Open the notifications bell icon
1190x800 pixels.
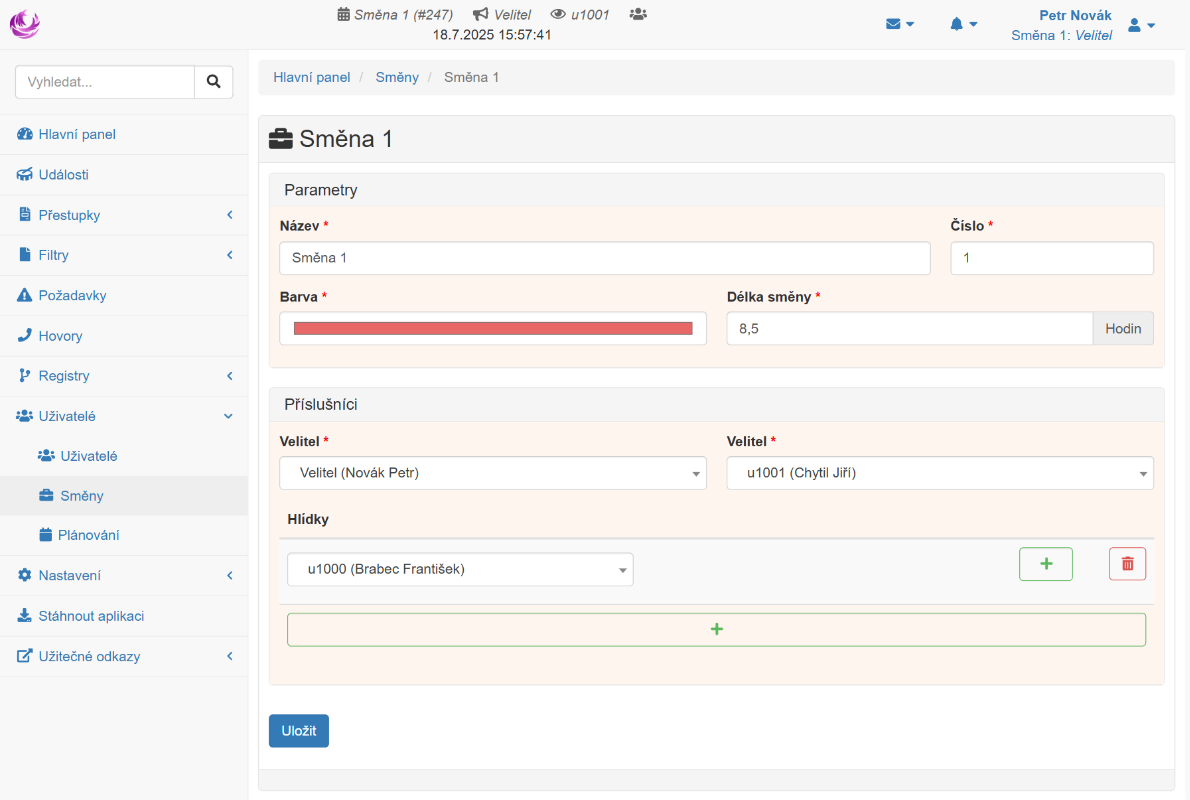[963, 25]
